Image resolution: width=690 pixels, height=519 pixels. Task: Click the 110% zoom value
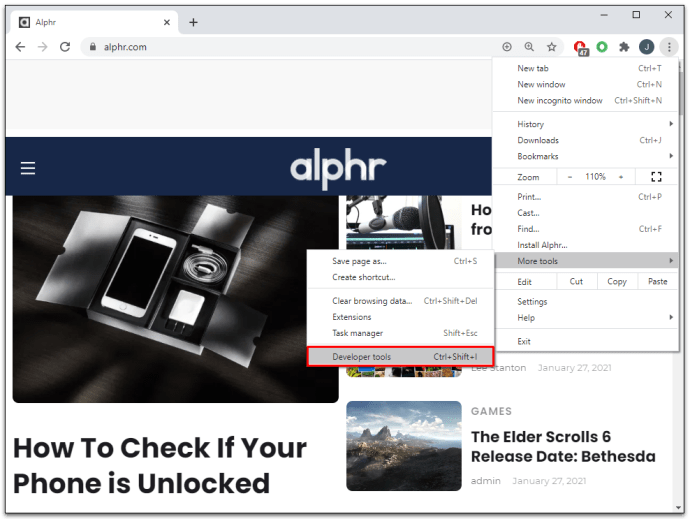[595, 177]
